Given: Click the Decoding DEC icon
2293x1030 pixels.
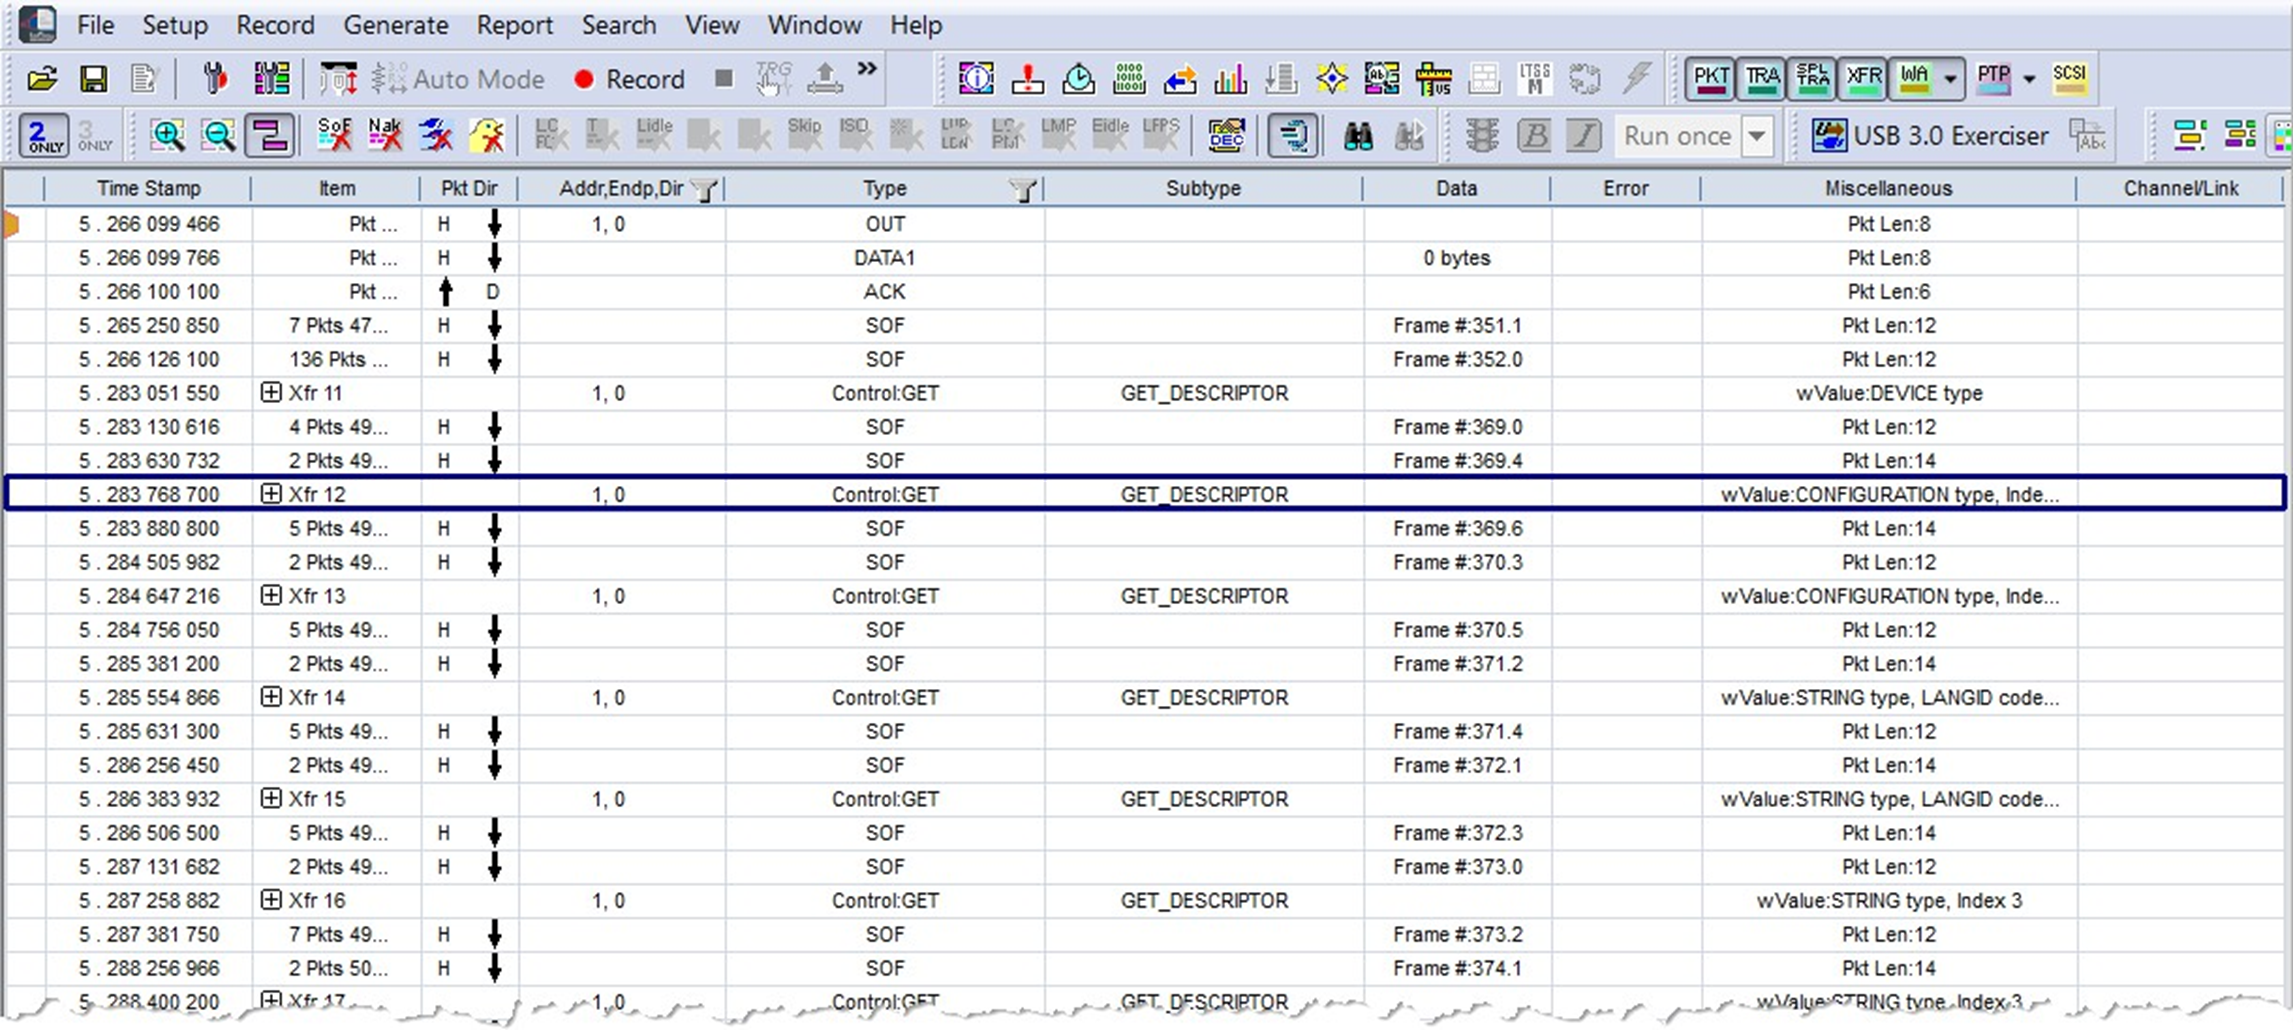Looking at the screenshot, I should [x=1226, y=135].
